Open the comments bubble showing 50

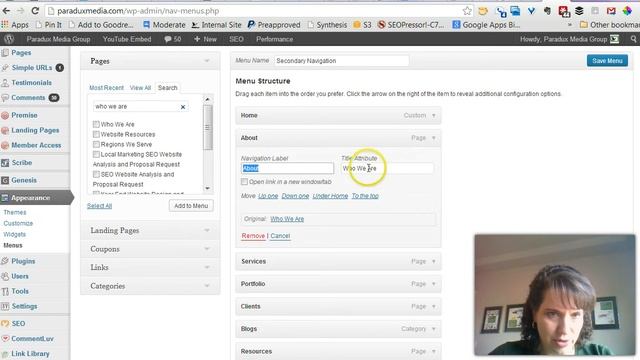click(172, 39)
